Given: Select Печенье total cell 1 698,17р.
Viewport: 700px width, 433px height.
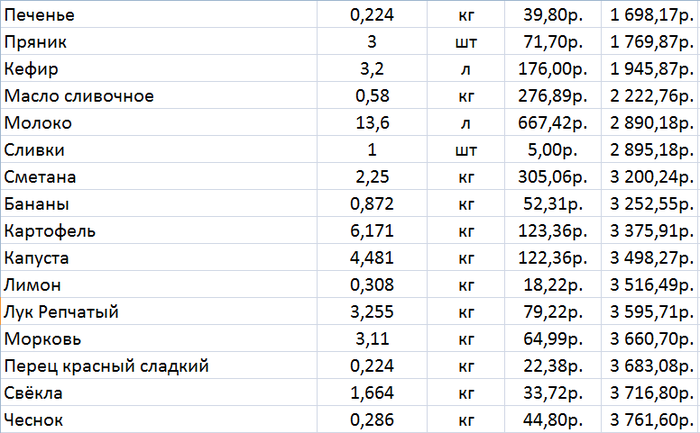Looking at the screenshot, I should click(650, 16).
